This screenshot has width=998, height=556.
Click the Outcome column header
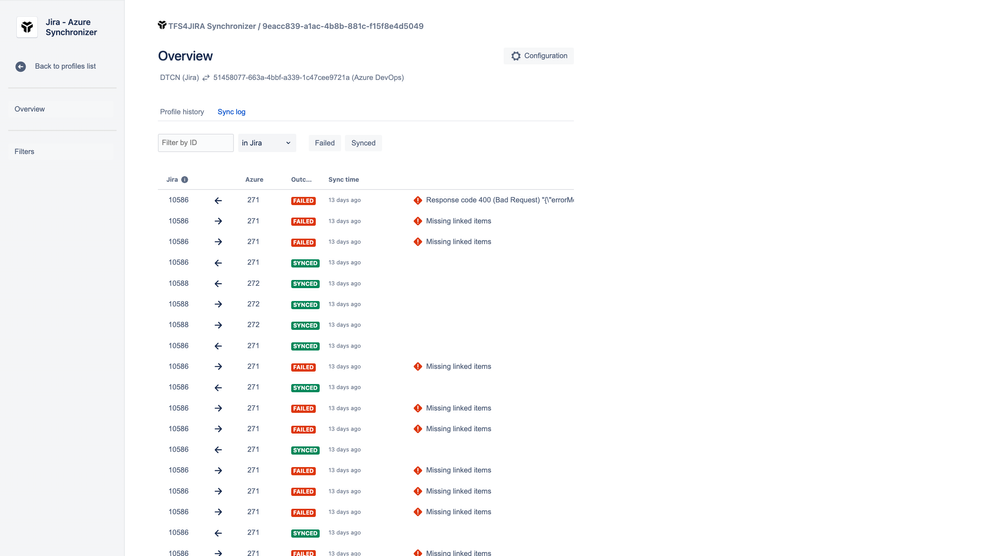point(301,179)
